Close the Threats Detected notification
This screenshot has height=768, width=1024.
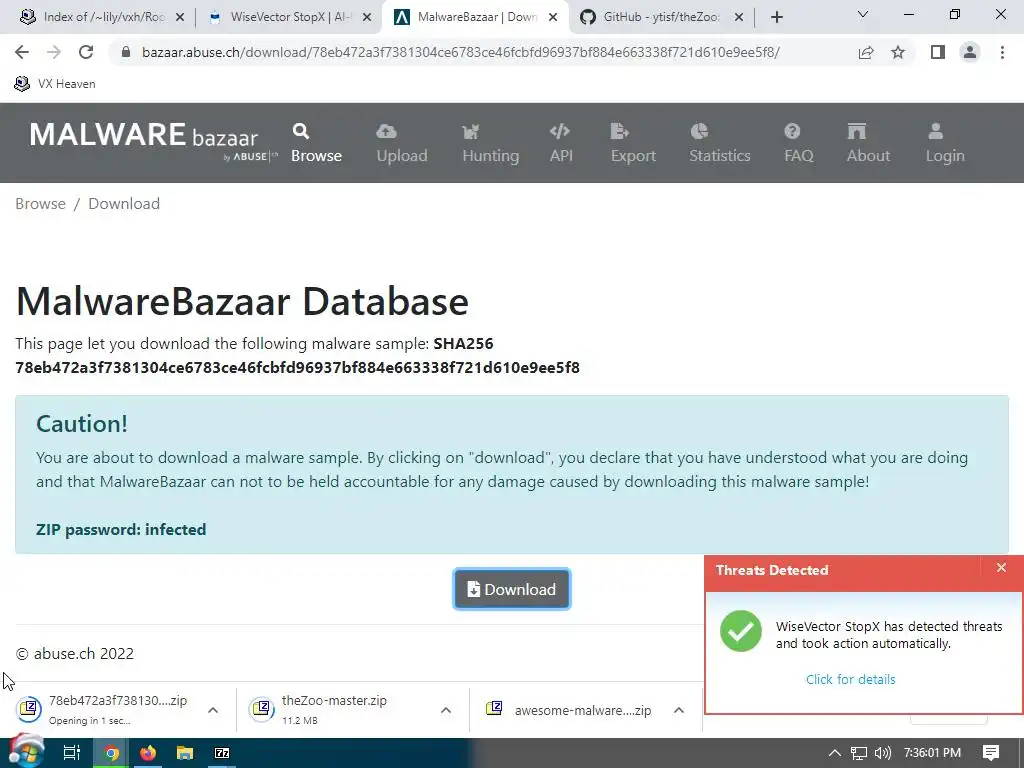(1001, 568)
